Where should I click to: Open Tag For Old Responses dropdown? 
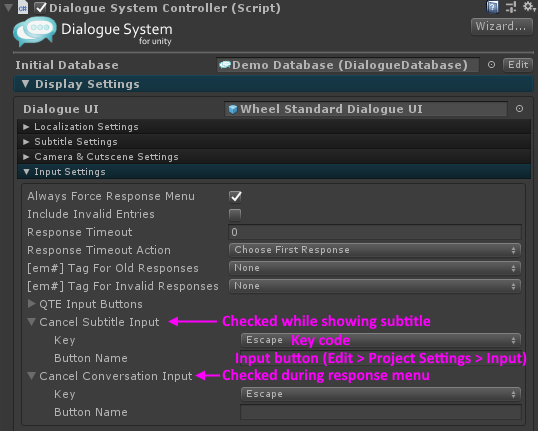(375, 268)
